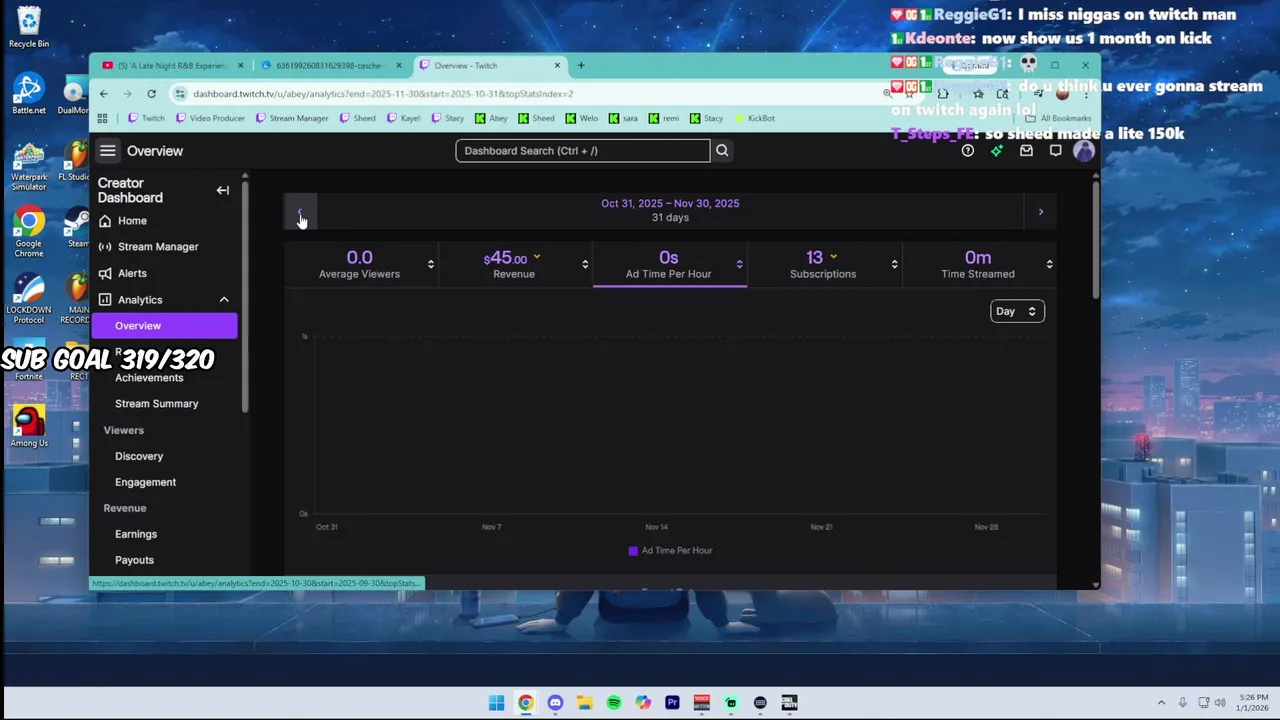Click the browser back arrow
This screenshot has width=1280, height=720.
[104, 94]
